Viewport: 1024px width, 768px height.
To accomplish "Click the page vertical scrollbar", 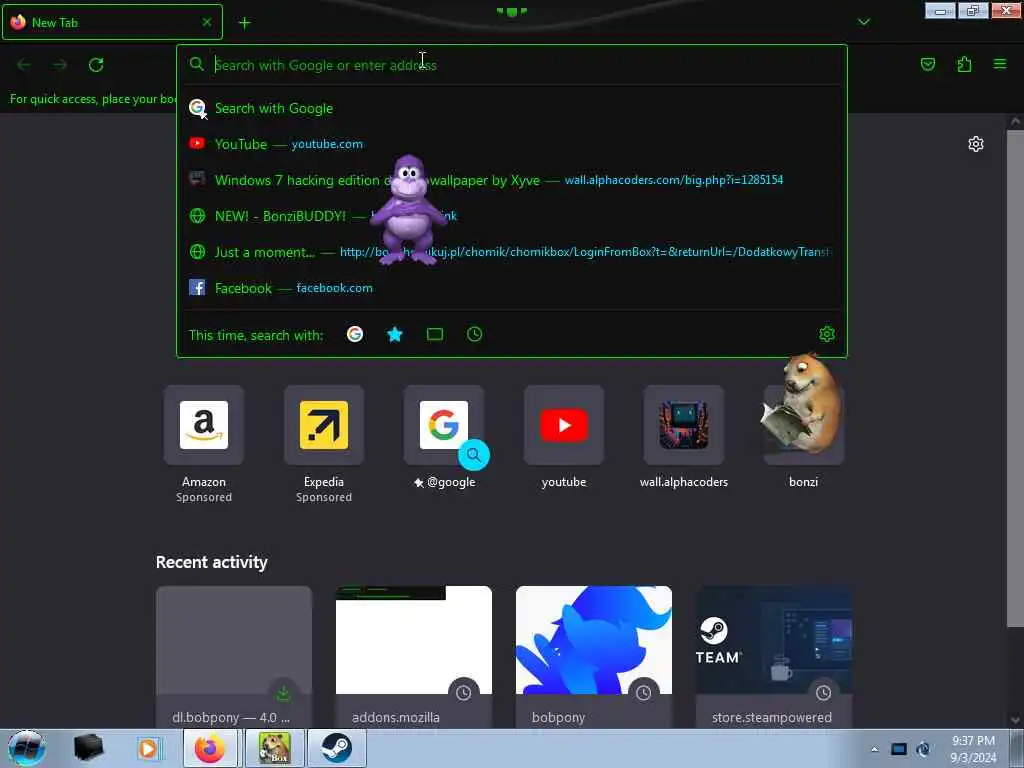I will click(x=1015, y=379).
